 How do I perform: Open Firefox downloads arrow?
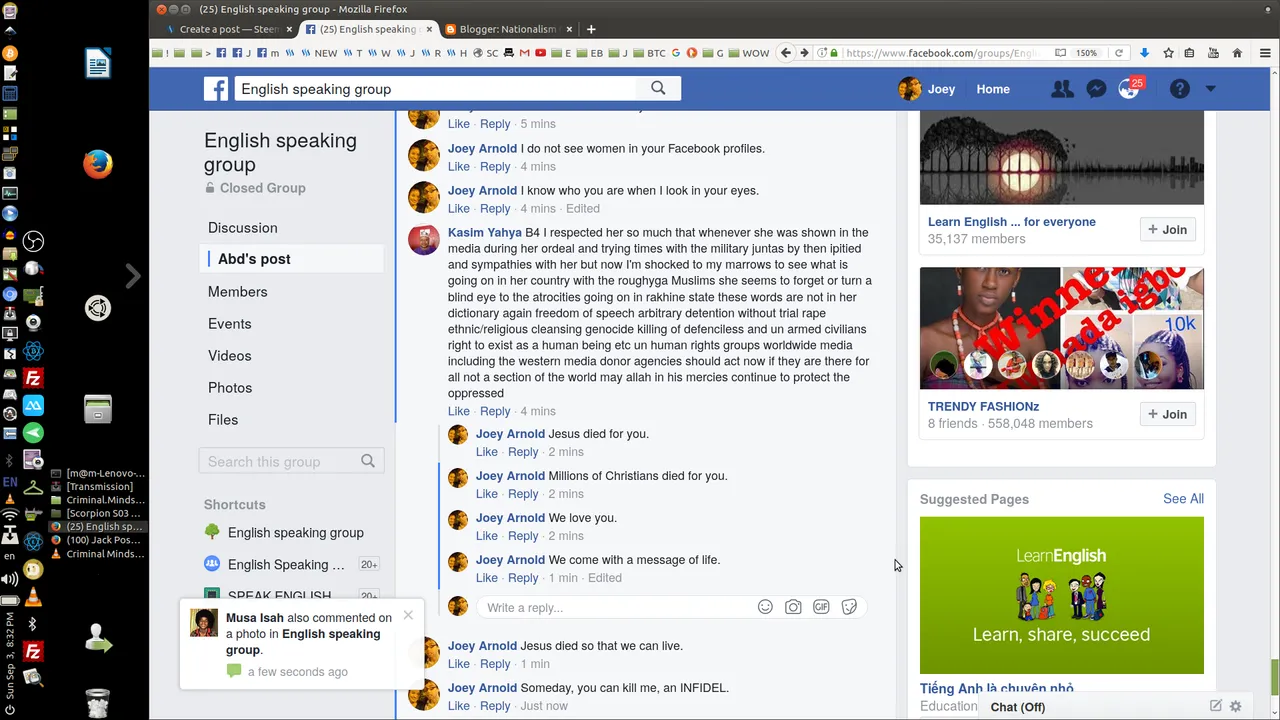[1144, 53]
